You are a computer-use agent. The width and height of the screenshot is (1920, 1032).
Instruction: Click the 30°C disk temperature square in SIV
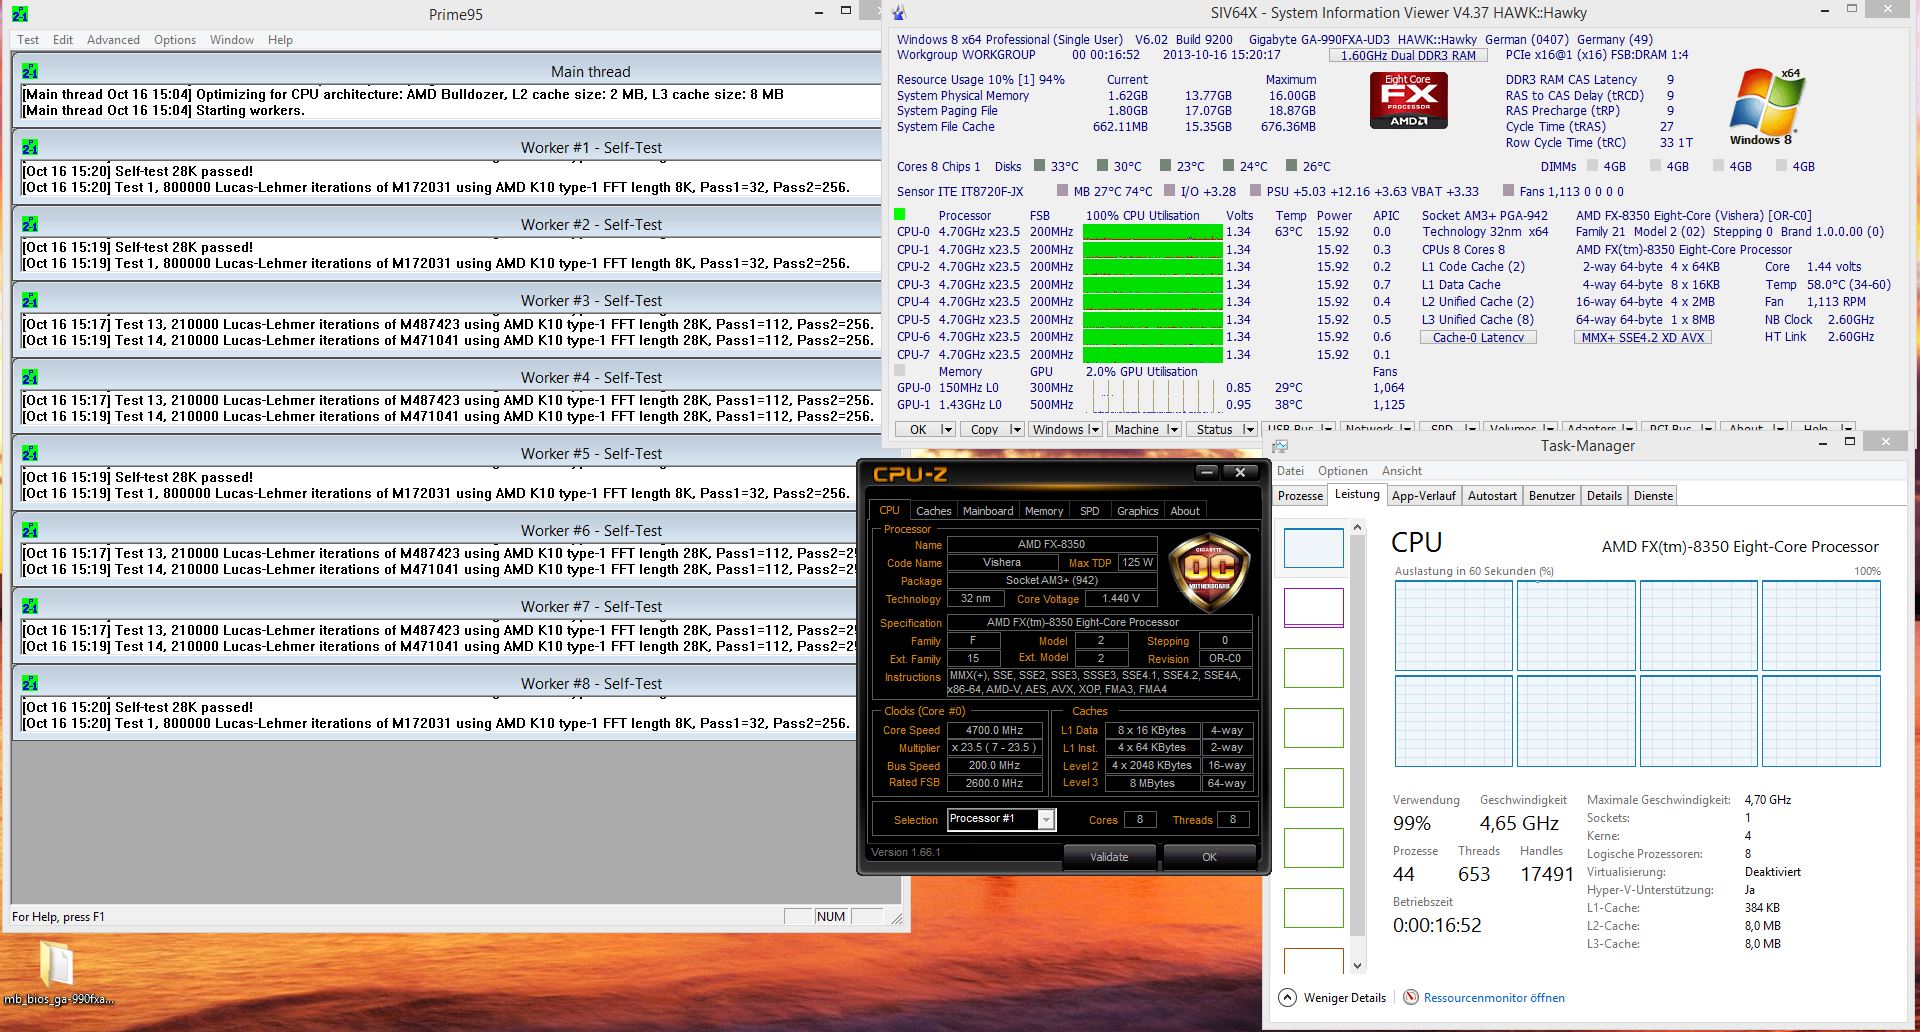pyautogui.click(x=1103, y=165)
